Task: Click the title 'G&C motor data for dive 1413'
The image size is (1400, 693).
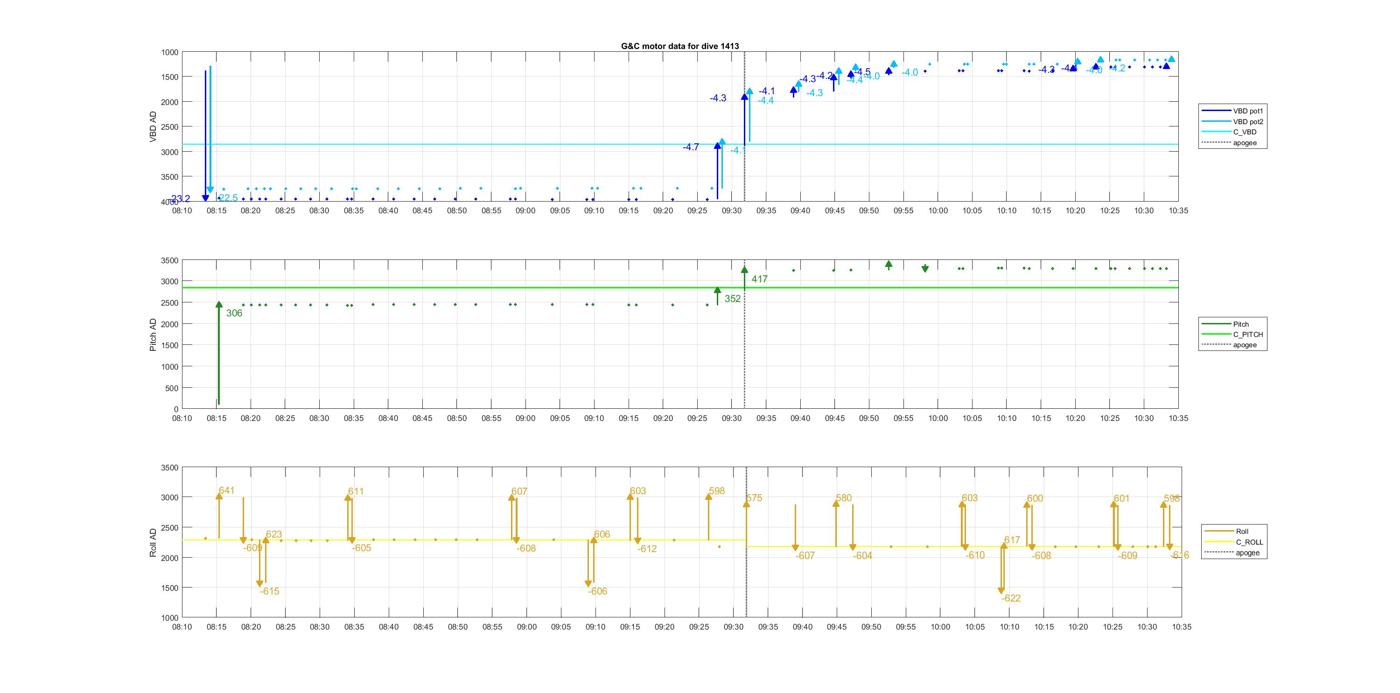Action: tap(680, 46)
